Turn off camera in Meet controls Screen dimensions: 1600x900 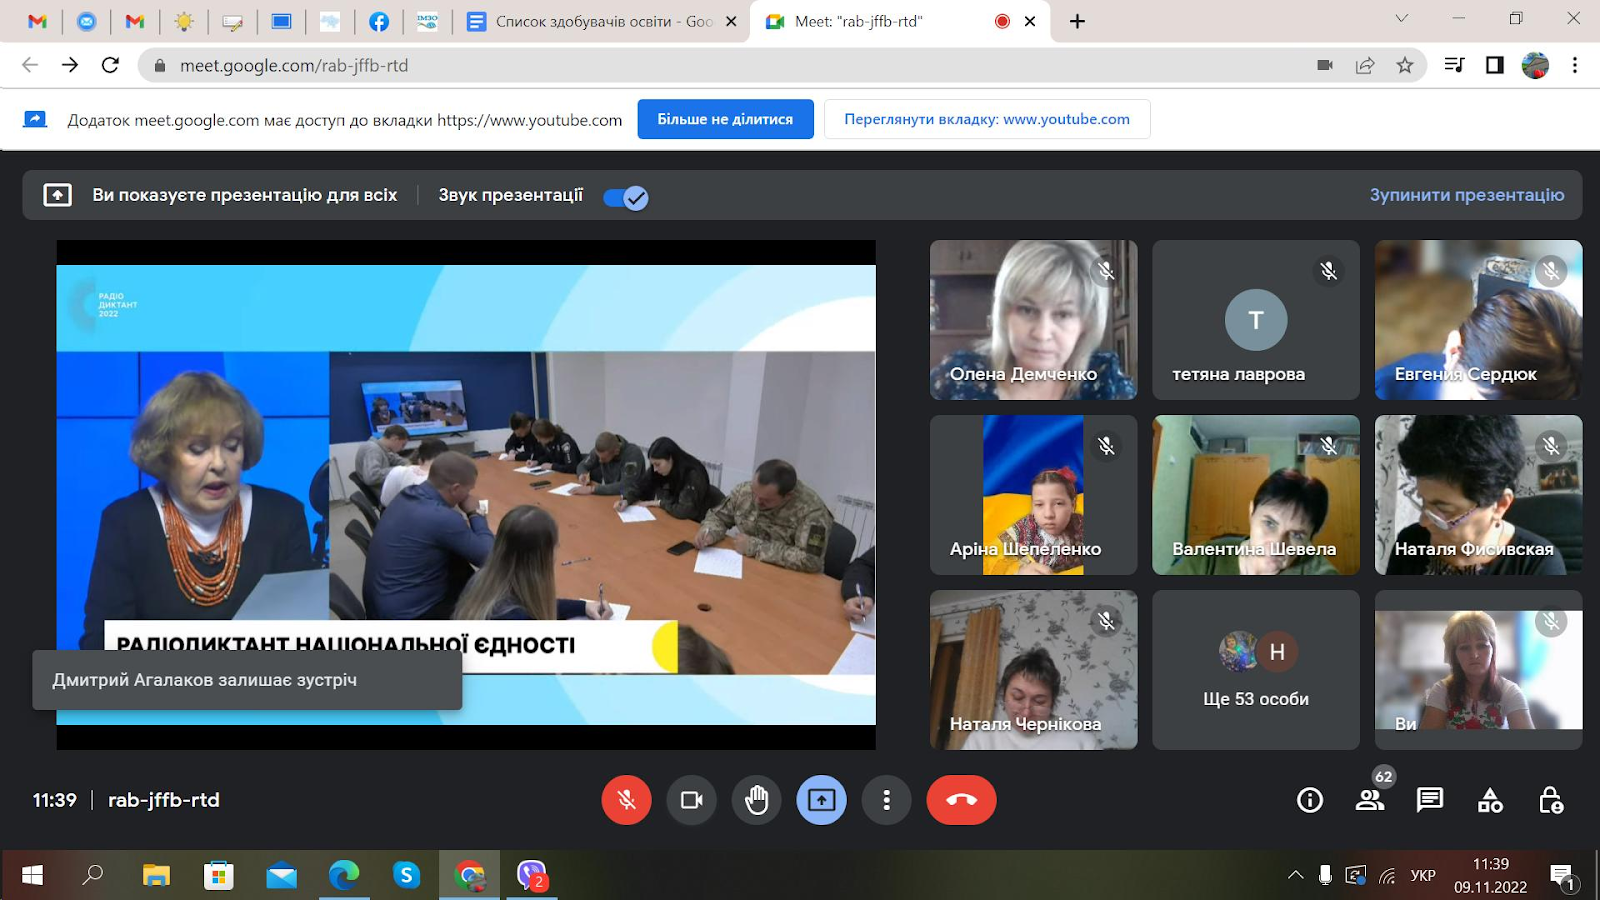691,800
